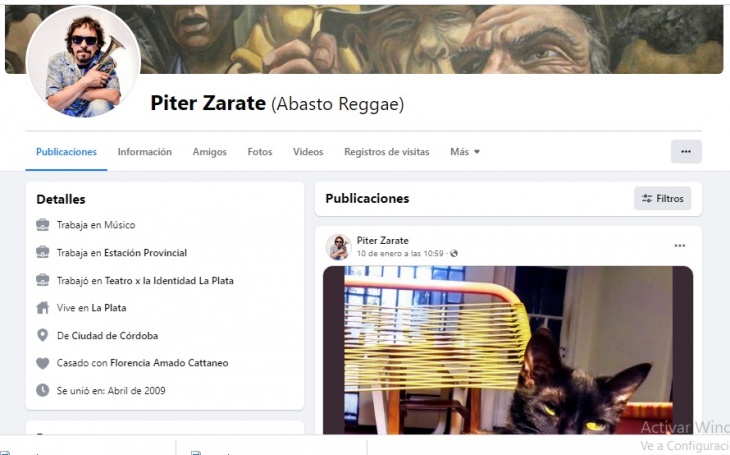Open the post three-dots menu
This screenshot has height=455, width=730.
tap(680, 246)
